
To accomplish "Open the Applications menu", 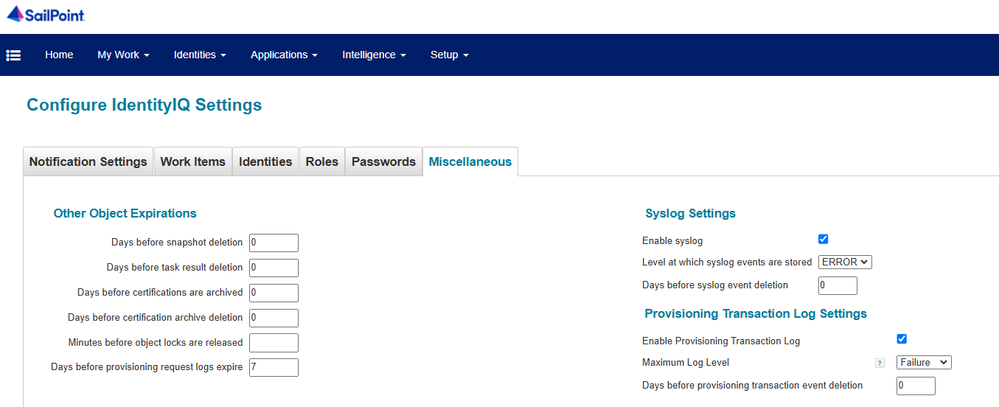I will click(x=284, y=54).
